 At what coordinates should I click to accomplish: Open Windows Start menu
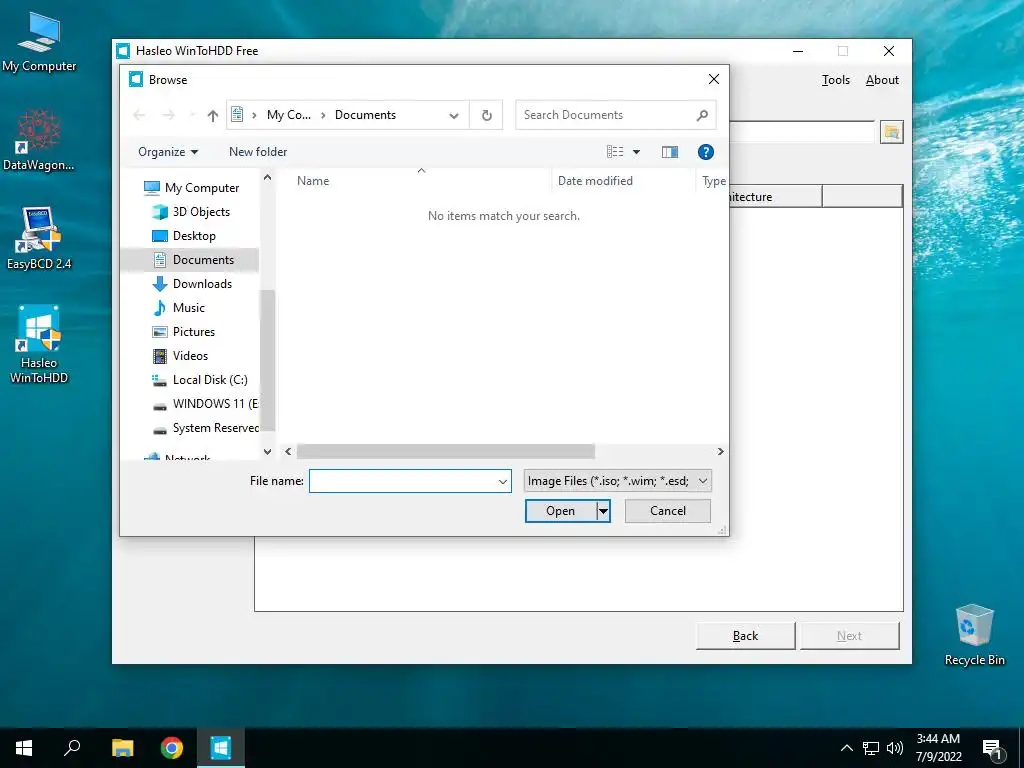(x=24, y=748)
